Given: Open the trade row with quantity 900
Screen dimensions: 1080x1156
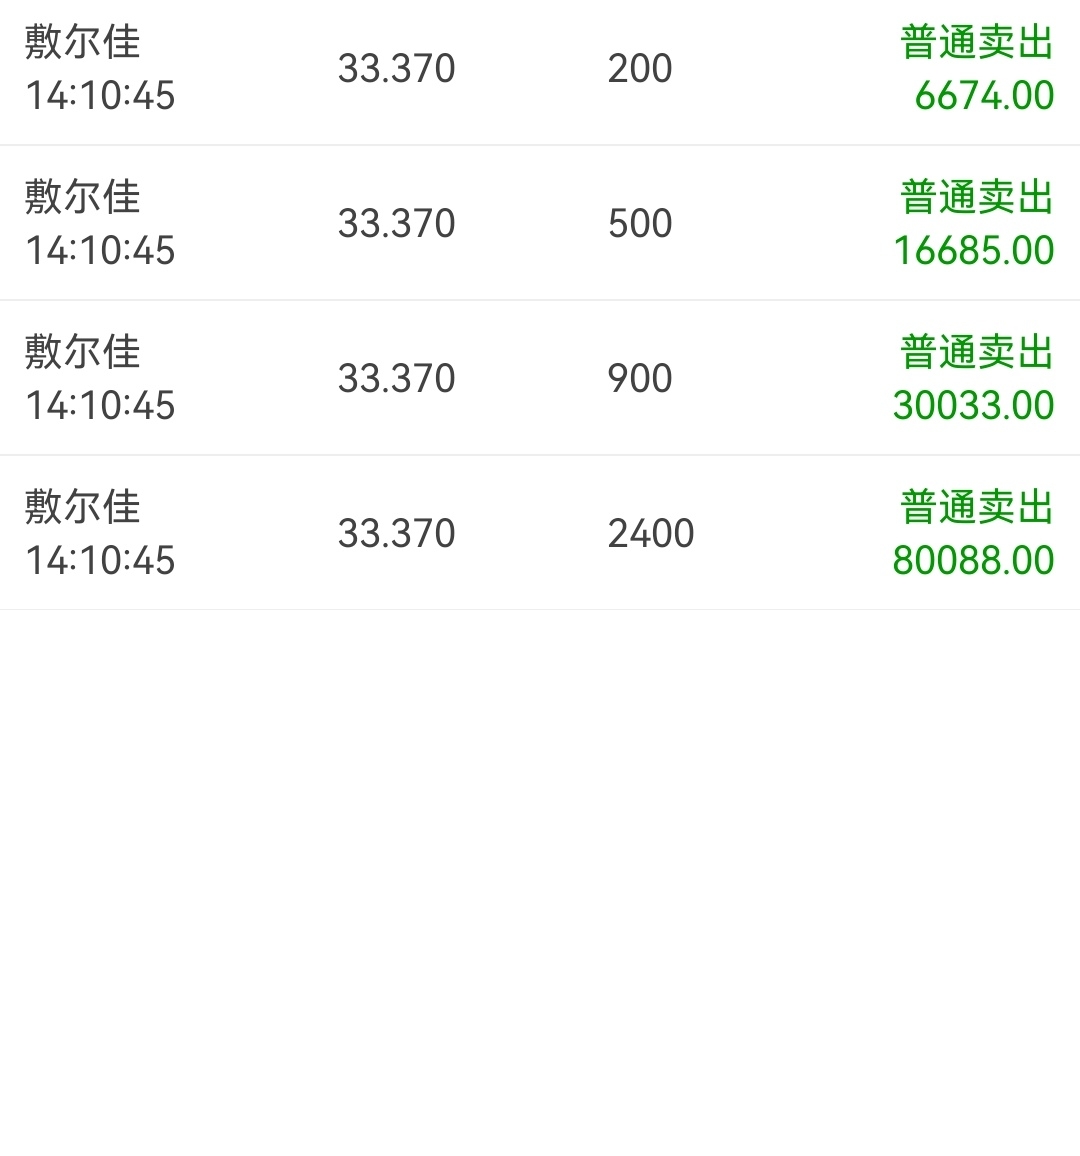Looking at the screenshot, I should 540,377.
